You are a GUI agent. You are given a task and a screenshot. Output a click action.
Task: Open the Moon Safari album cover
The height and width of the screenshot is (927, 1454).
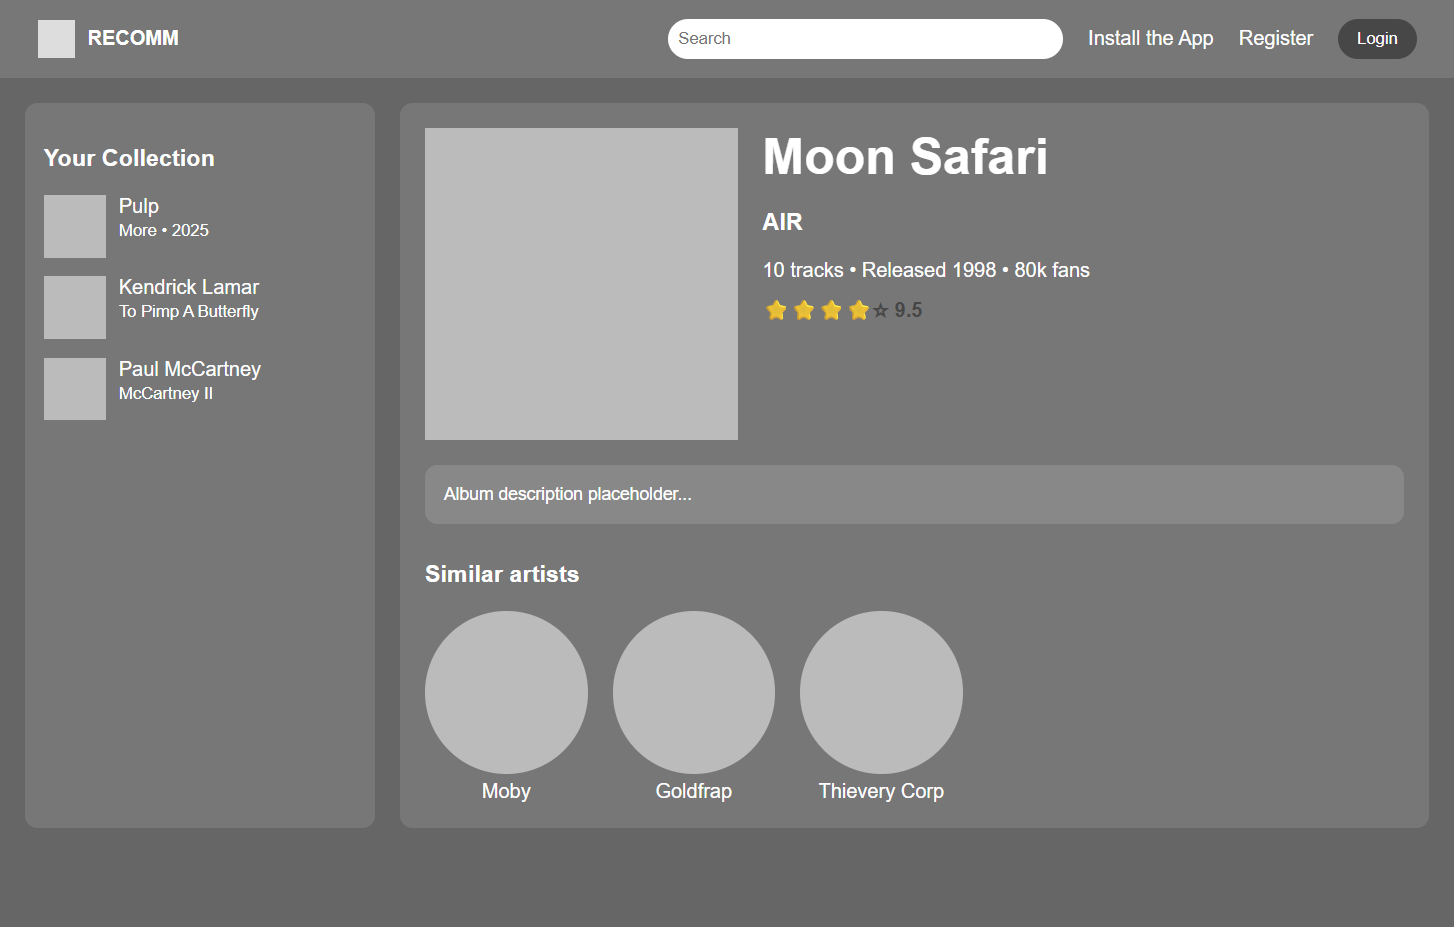pos(581,284)
